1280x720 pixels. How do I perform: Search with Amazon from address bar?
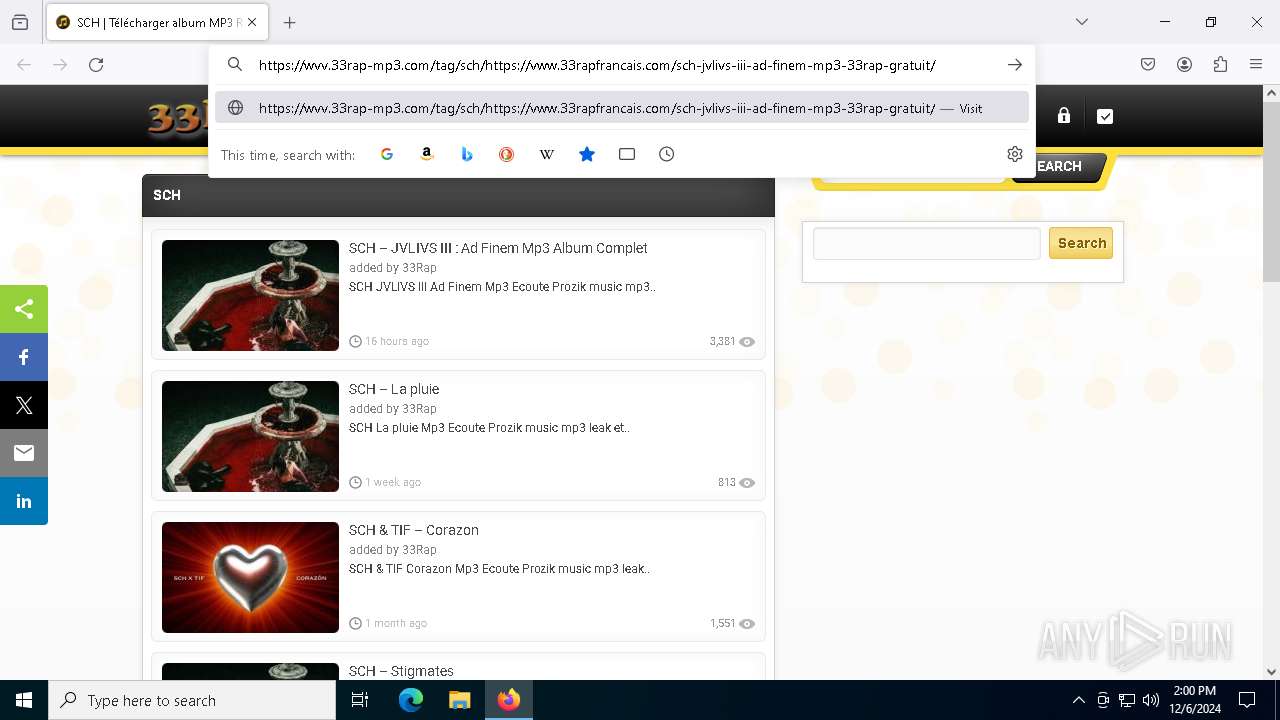(427, 154)
